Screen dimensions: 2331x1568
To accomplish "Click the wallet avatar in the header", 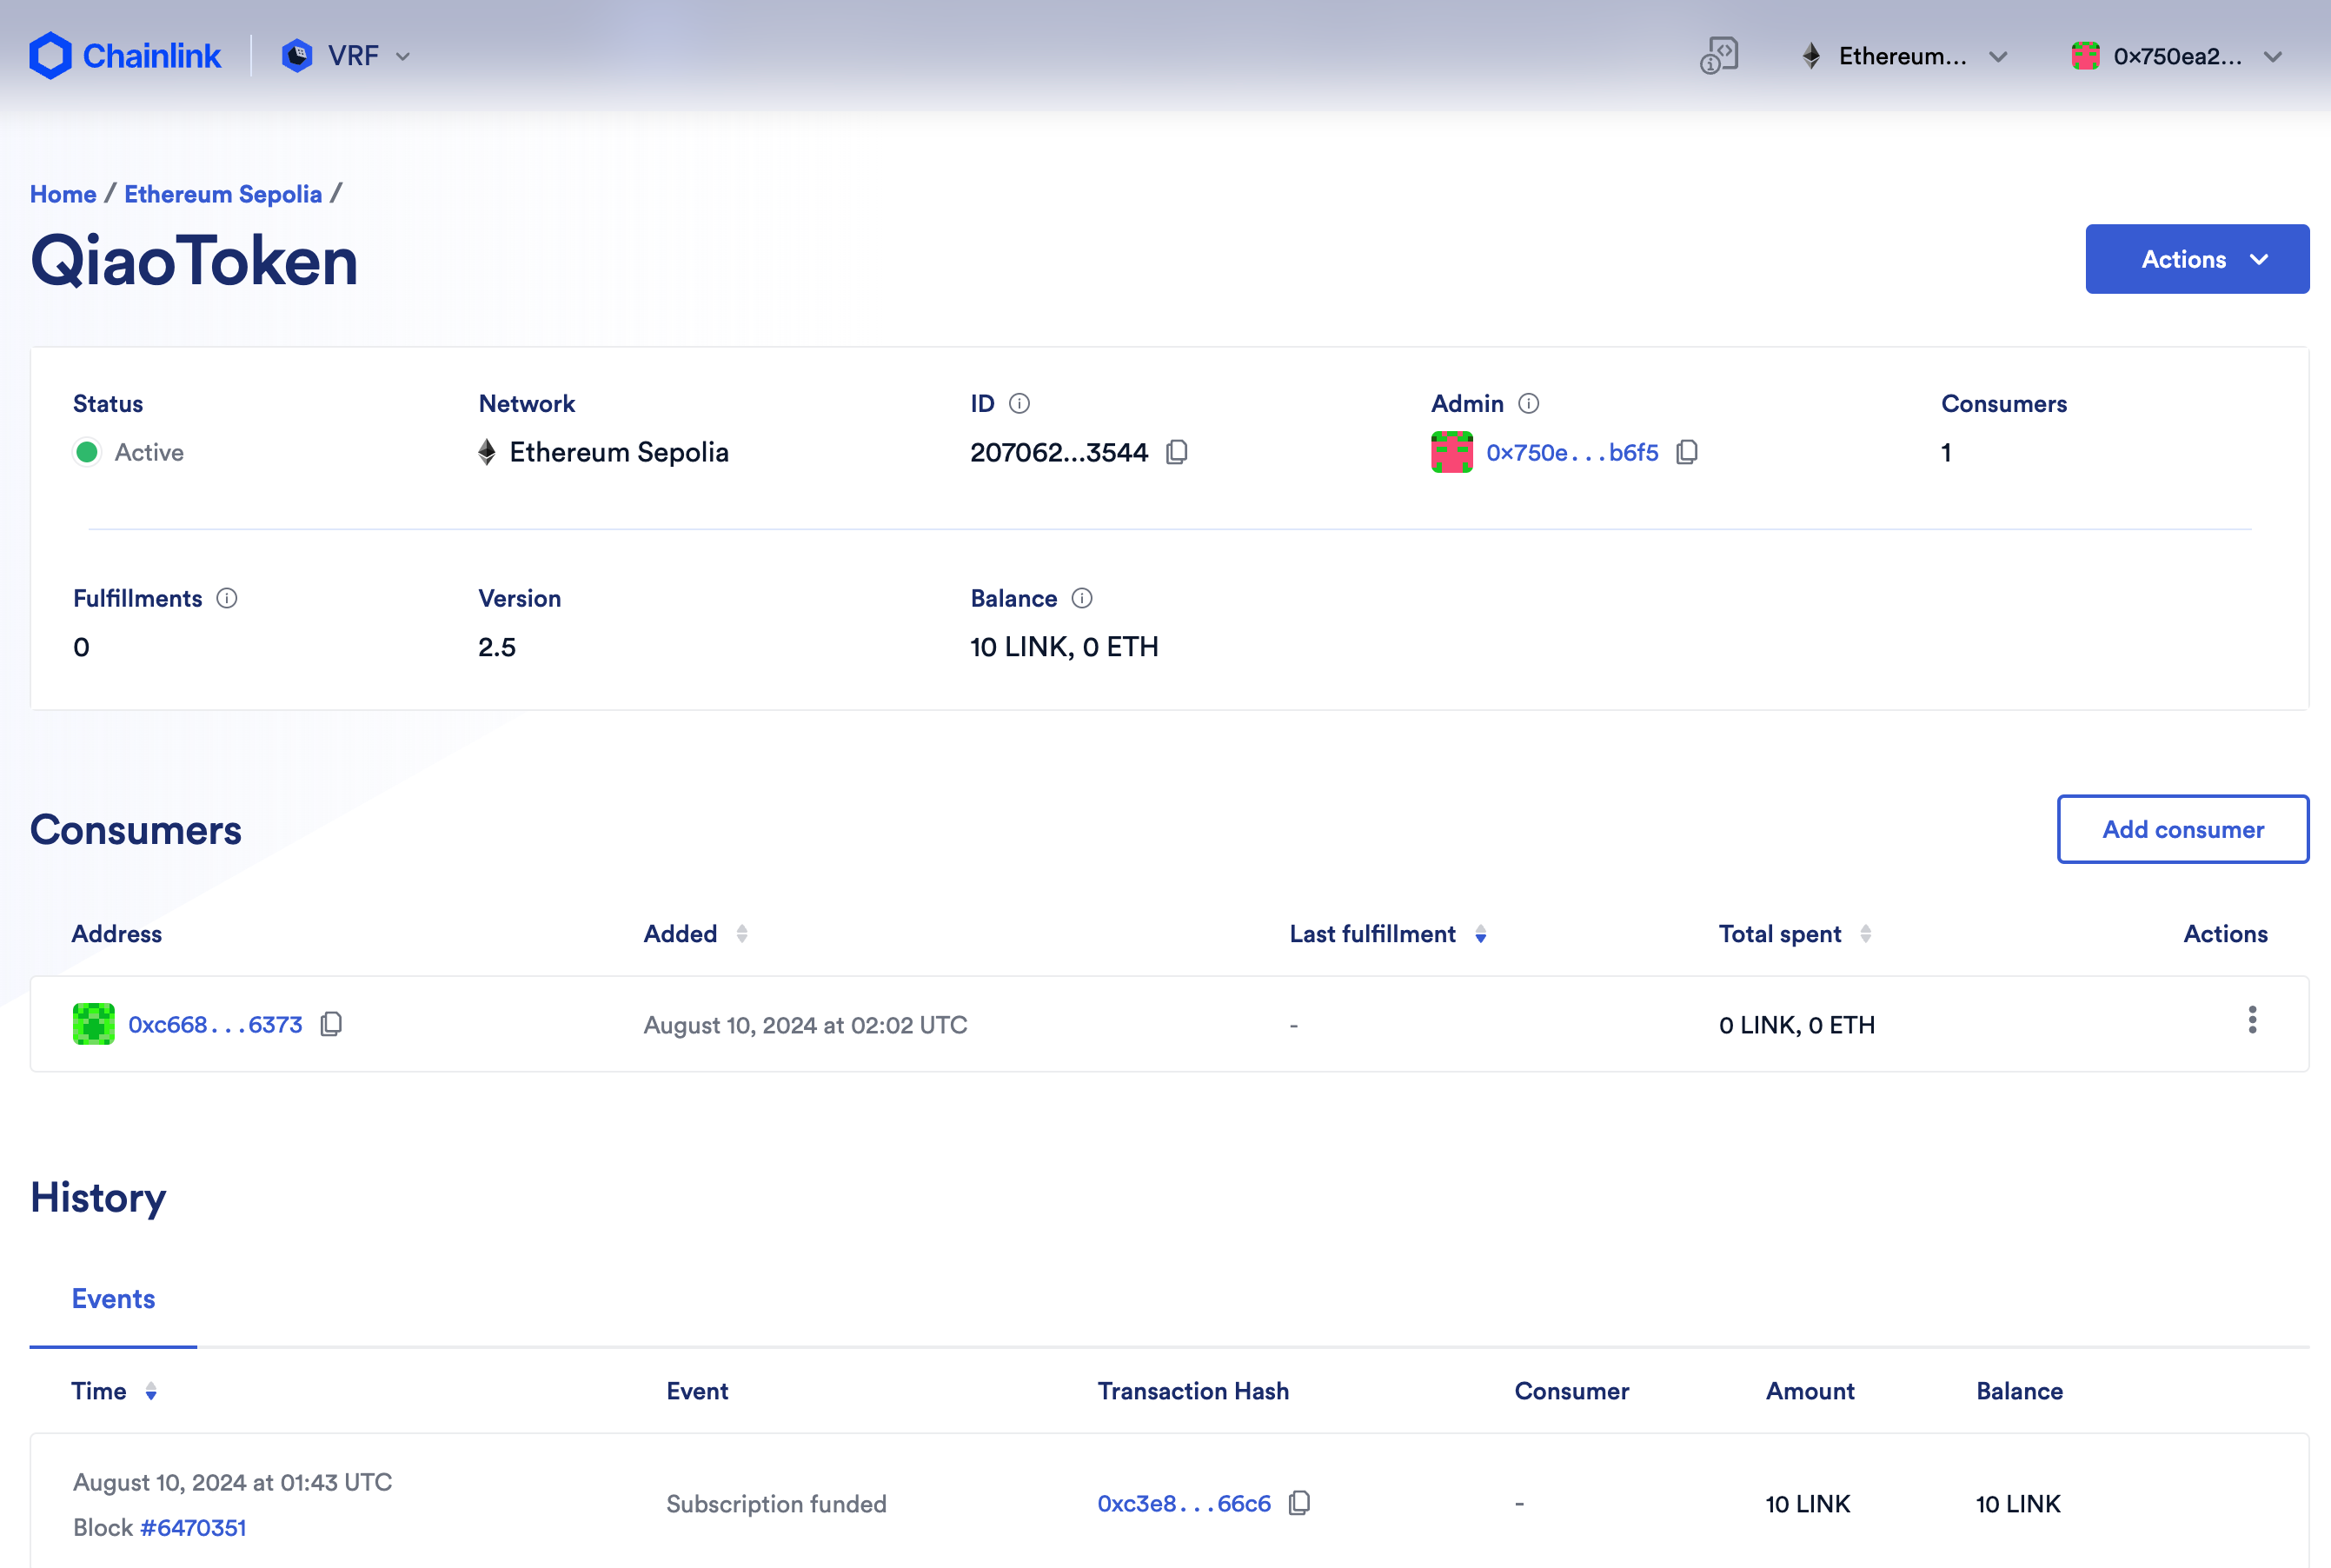I will [x=2085, y=56].
